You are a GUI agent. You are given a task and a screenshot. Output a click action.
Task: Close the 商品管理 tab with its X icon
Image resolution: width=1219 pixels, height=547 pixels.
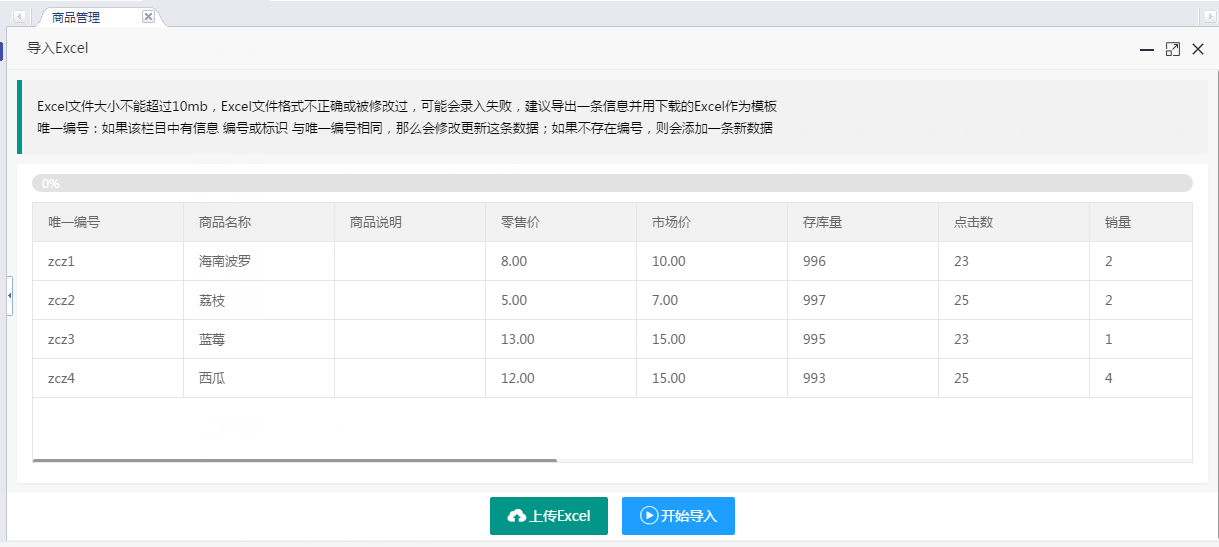click(x=148, y=17)
